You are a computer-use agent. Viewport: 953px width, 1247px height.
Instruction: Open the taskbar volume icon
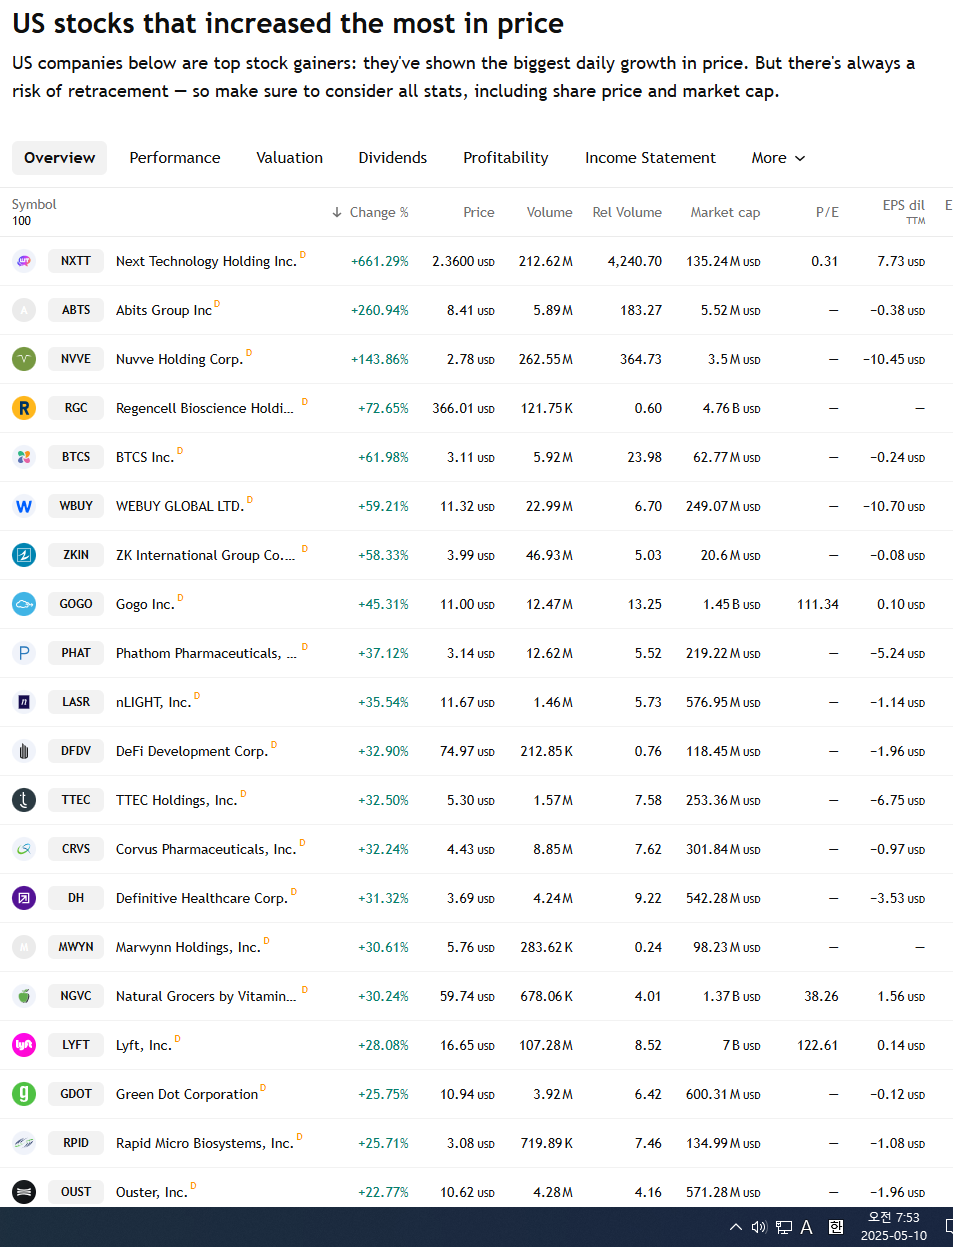(759, 1227)
